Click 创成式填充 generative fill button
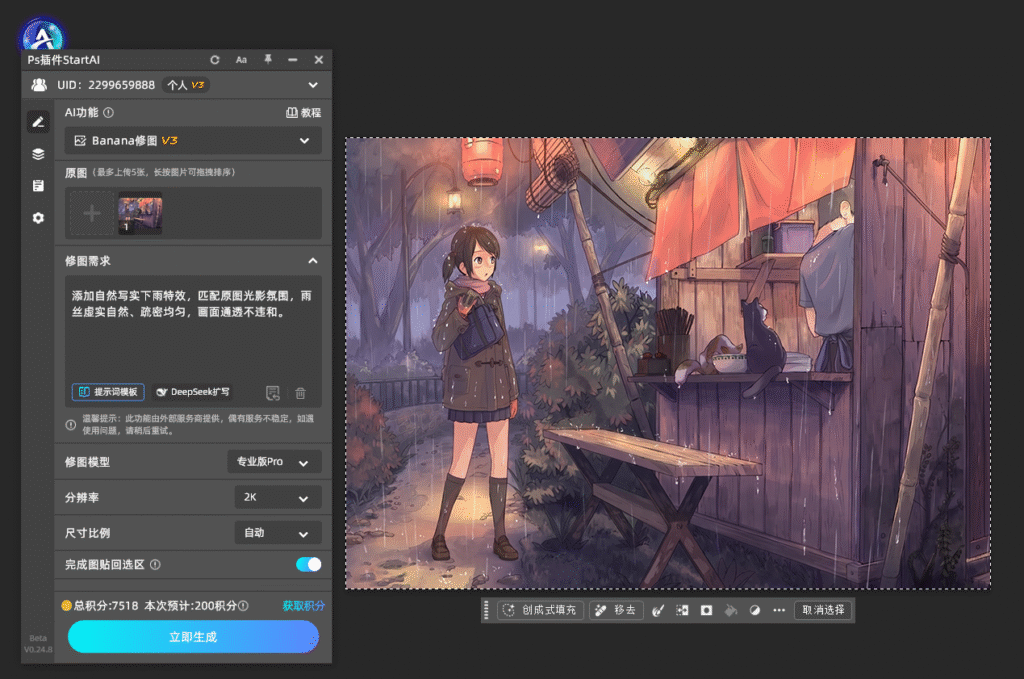1024x679 pixels. [540, 610]
